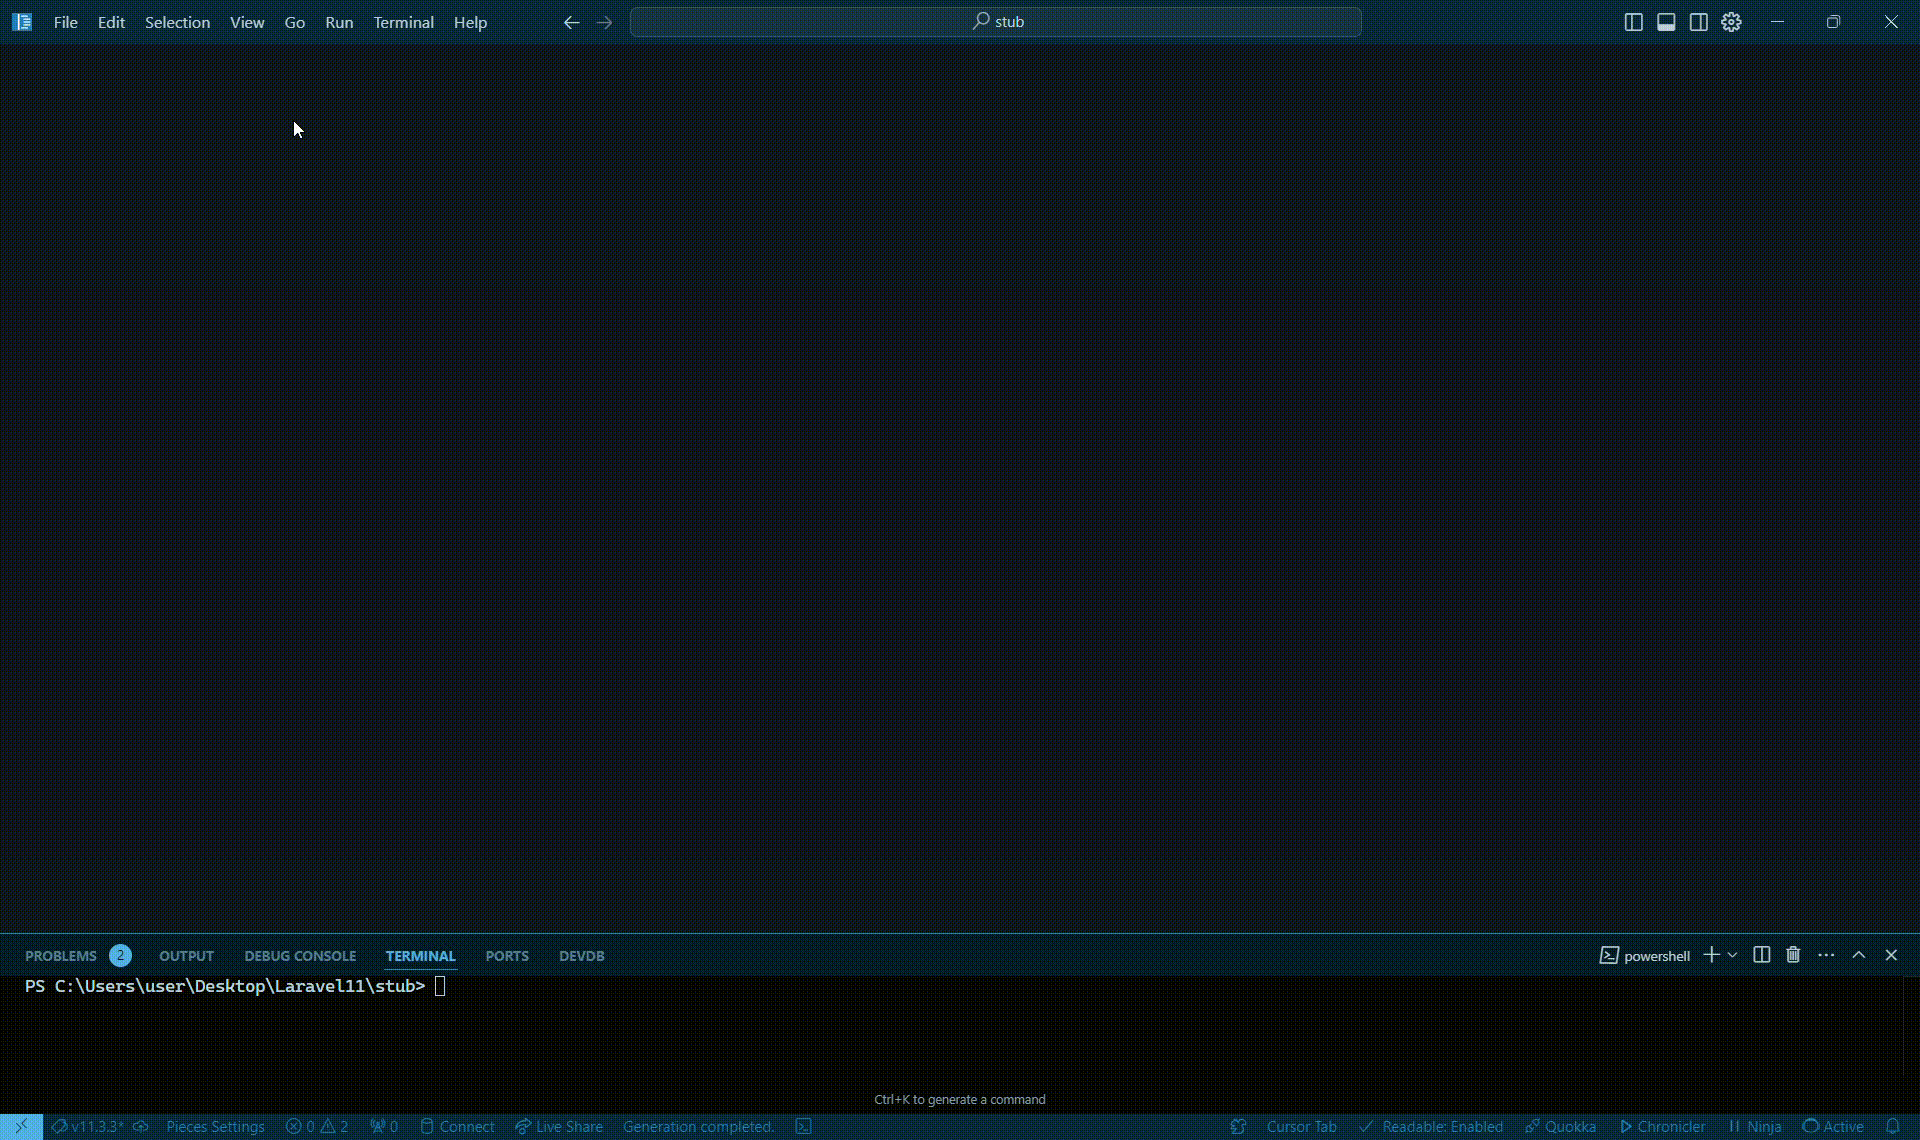Viewport: 1920px width, 1140px height.
Task: Open notifications bell
Action: pyautogui.click(x=1892, y=1126)
